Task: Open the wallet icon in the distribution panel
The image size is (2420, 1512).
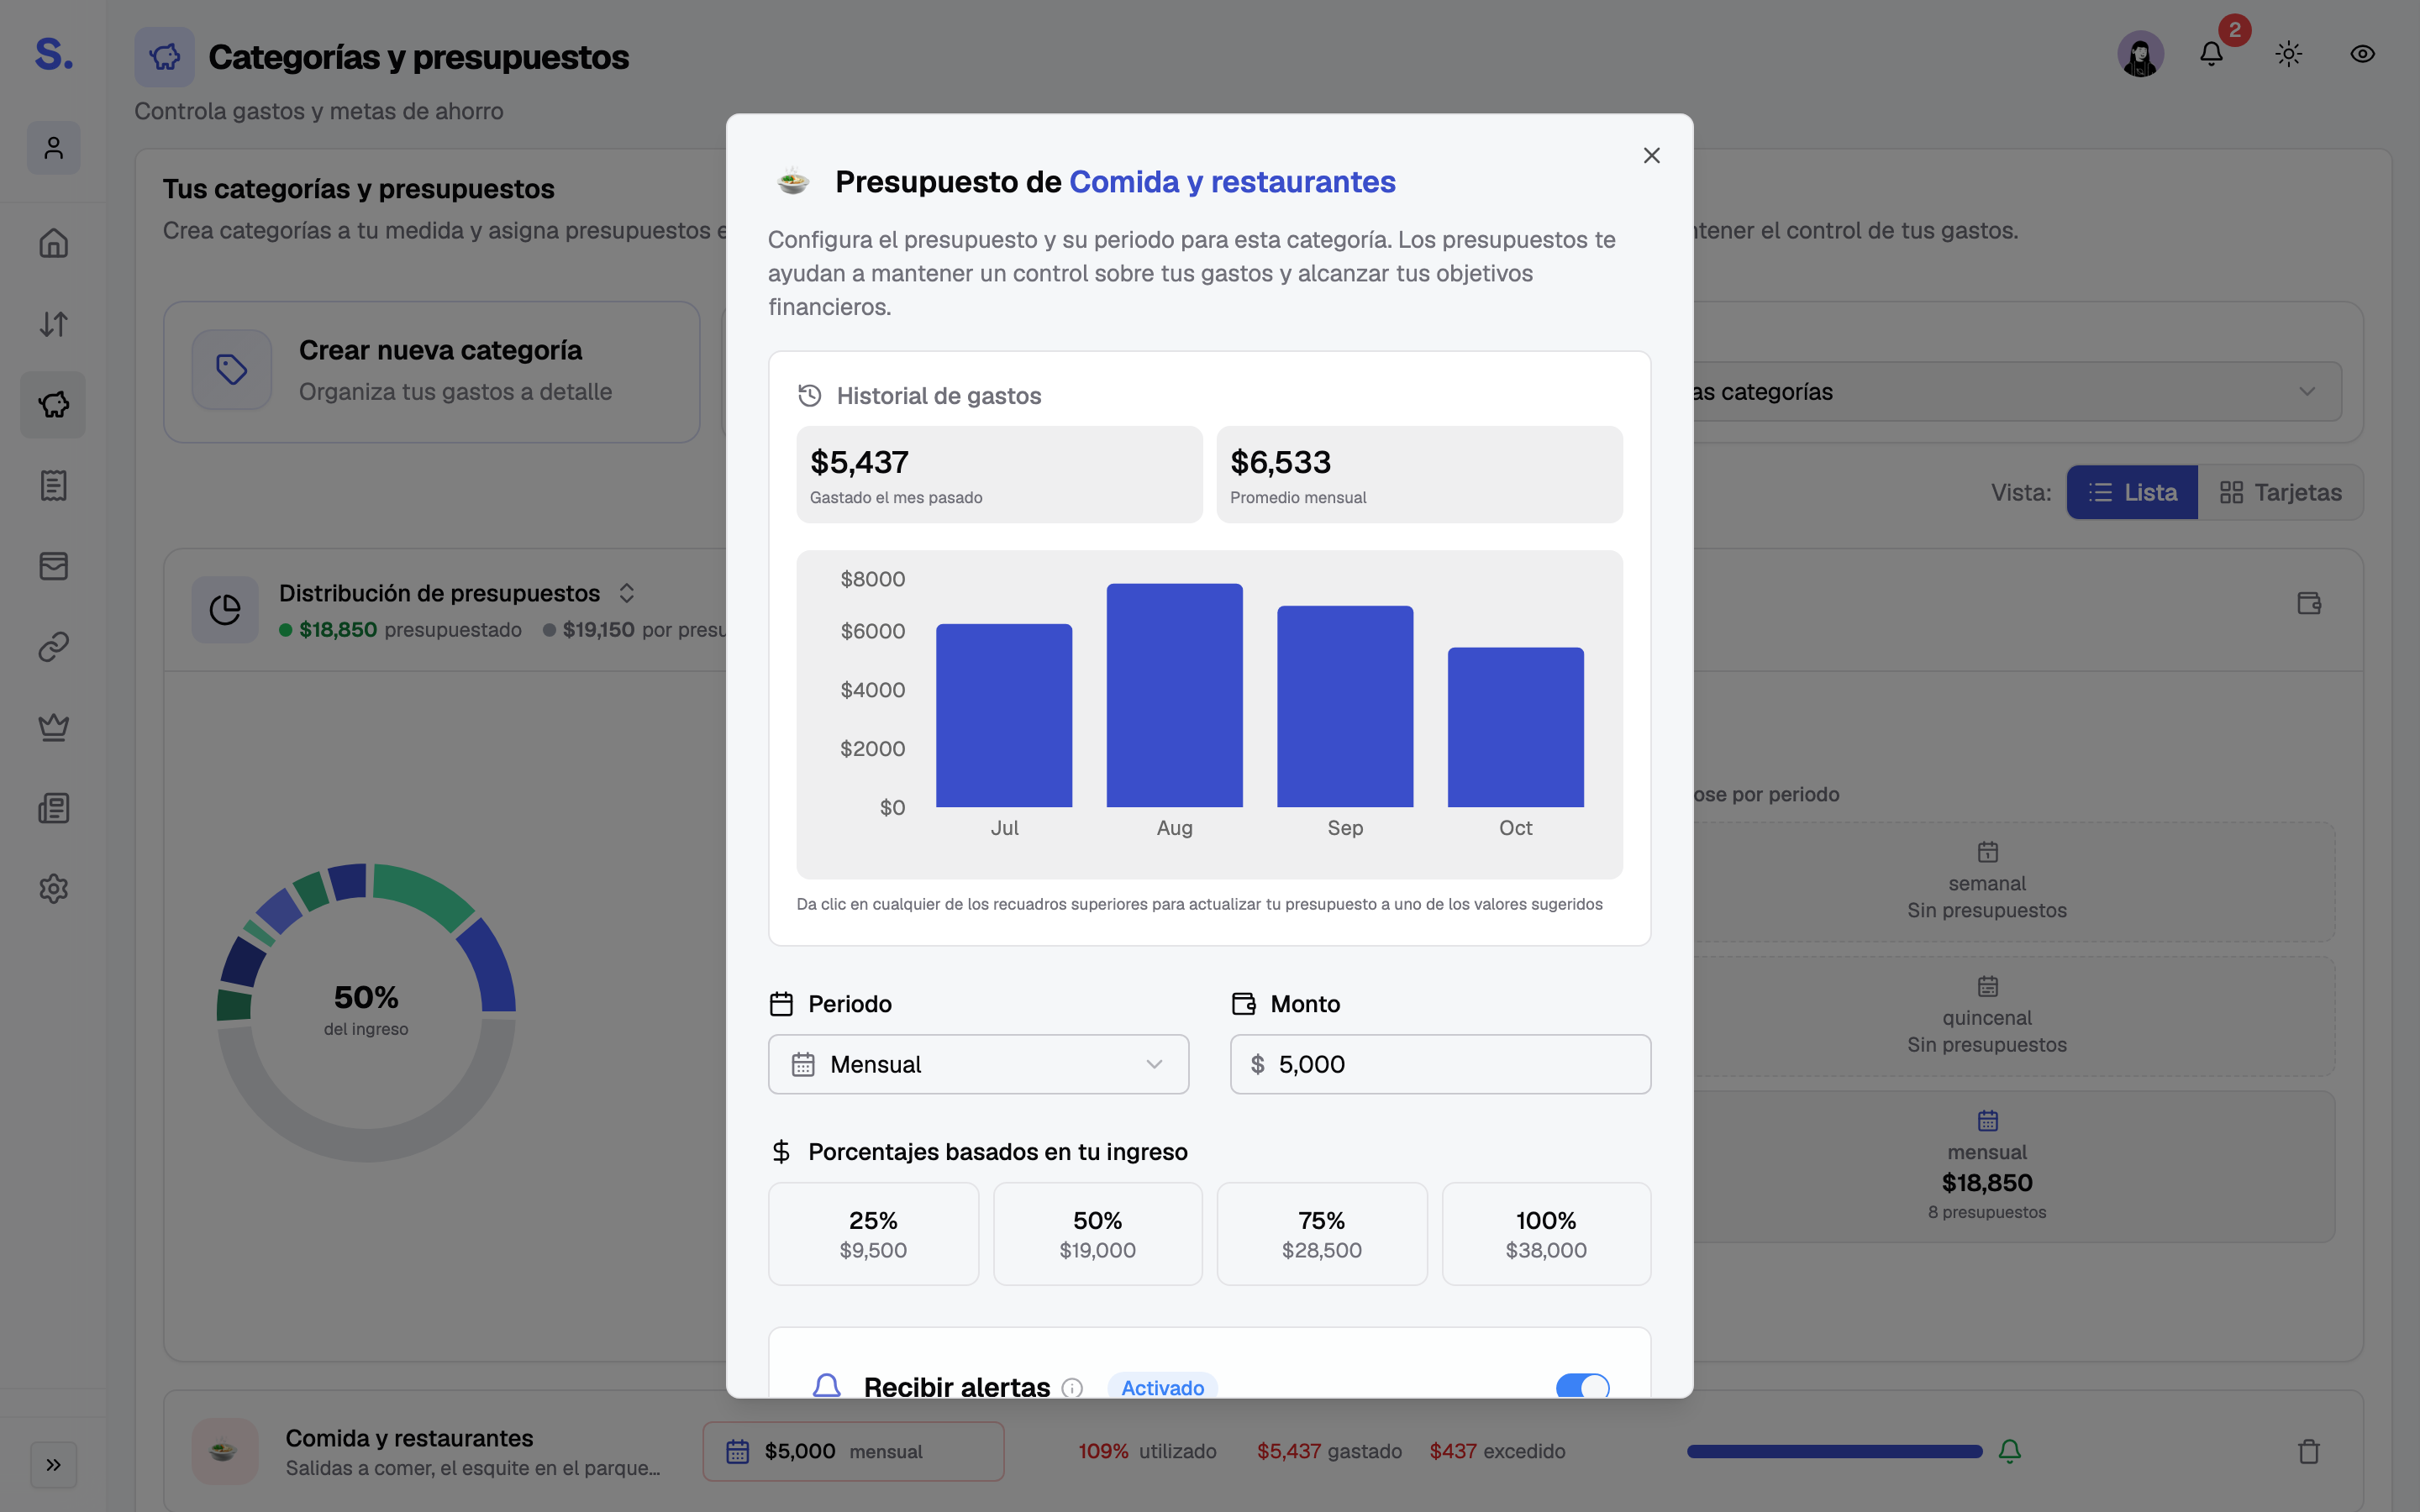Action: (x=2309, y=603)
